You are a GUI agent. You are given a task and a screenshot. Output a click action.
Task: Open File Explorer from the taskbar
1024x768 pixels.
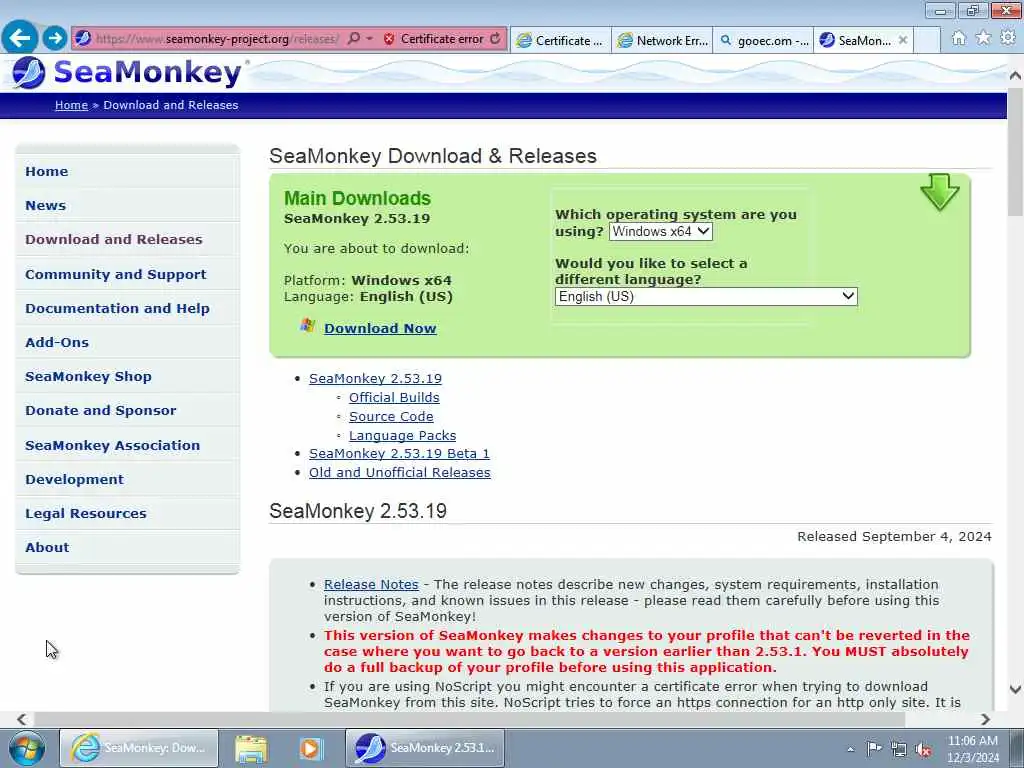251,748
